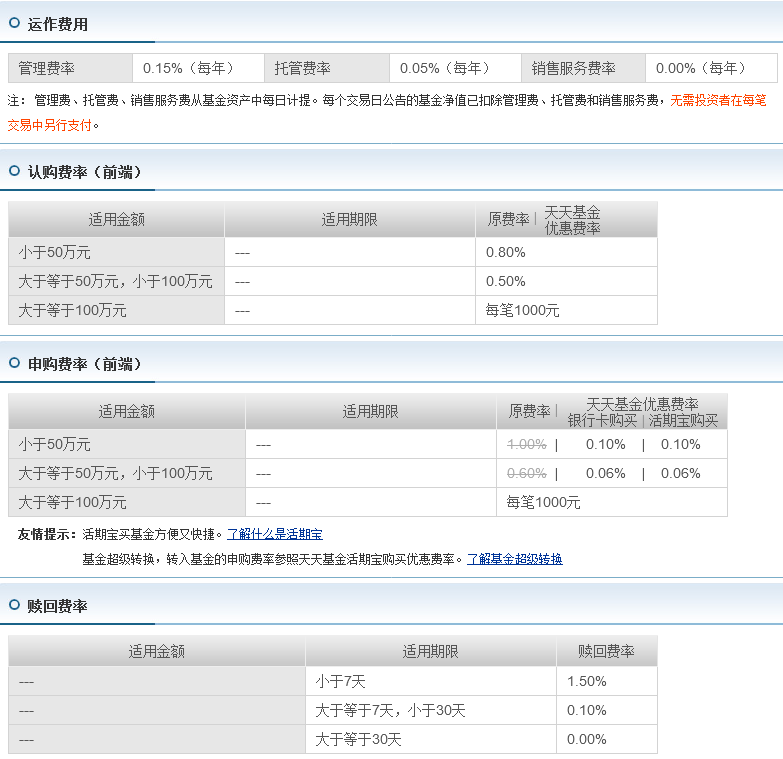Select the 大于等于30天 redemption period row

(333, 739)
